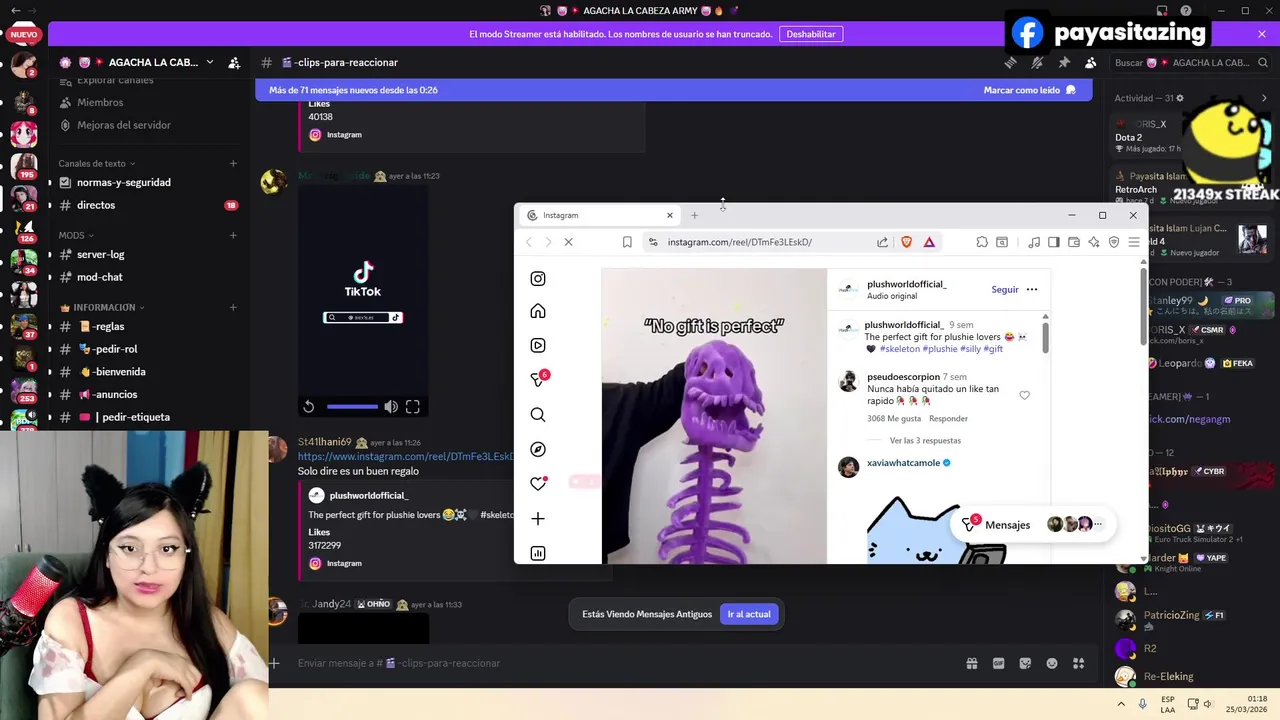This screenshot has width=1280, height=720.
Task: Like the pseudoescorpion comment heart
Action: [1024, 395]
